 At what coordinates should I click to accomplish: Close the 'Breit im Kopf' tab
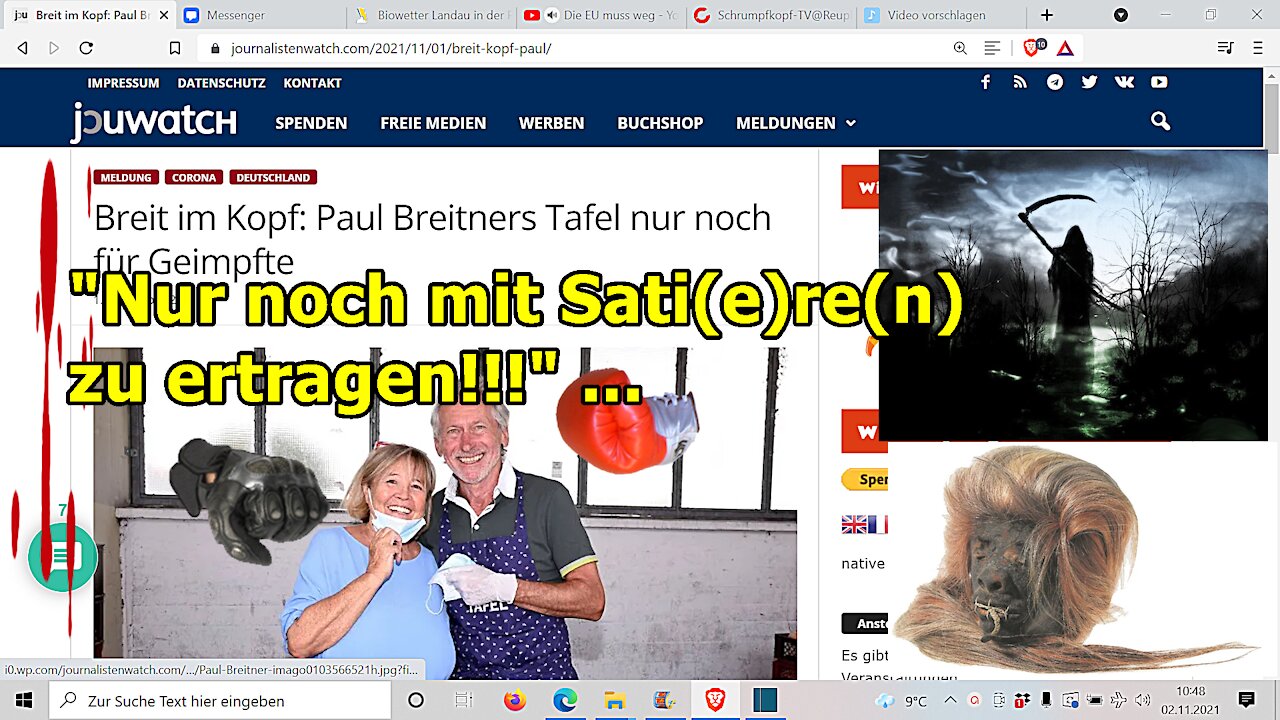click(x=165, y=15)
